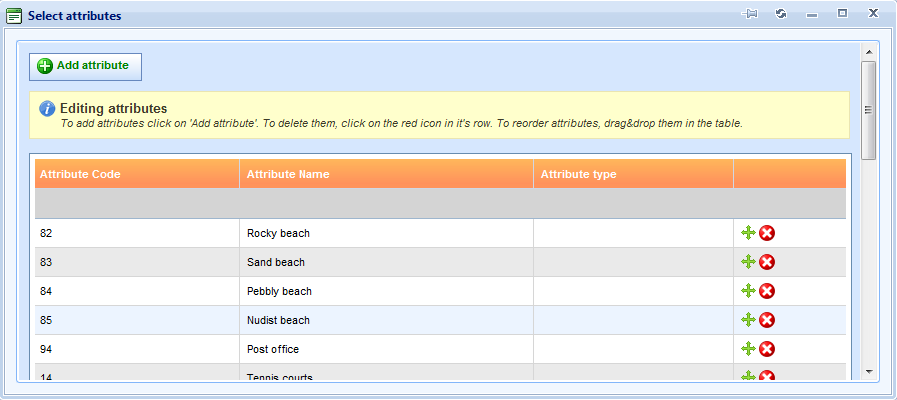Screen dimensions: 897x400
Task: Click the Attribute Name column header
Action: tap(387, 173)
